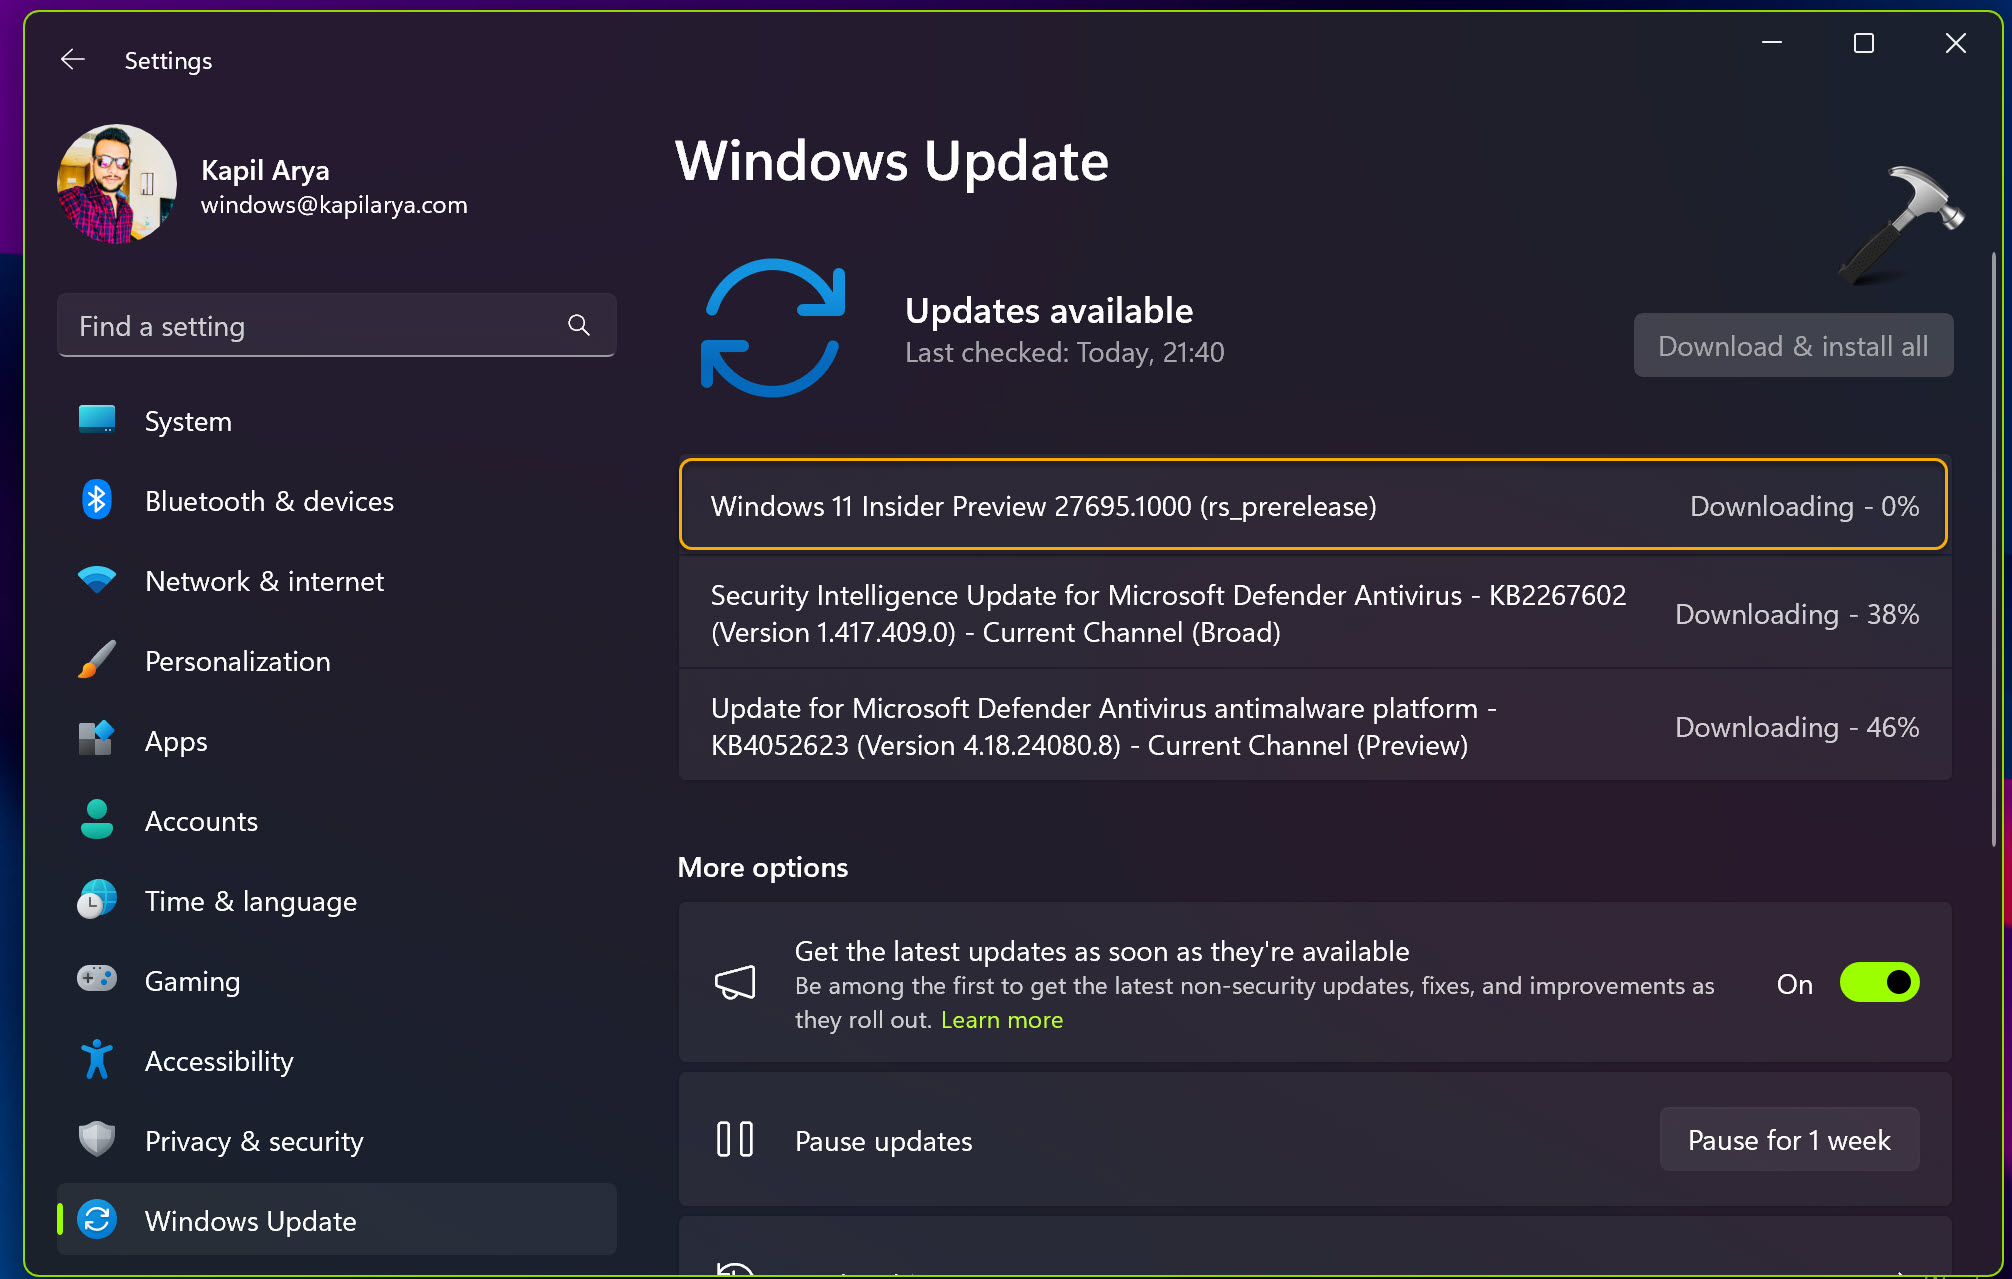The image size is (2012, 1279).
Task: Open the Kapil Arya profile picture
Action: coord(117,184)
